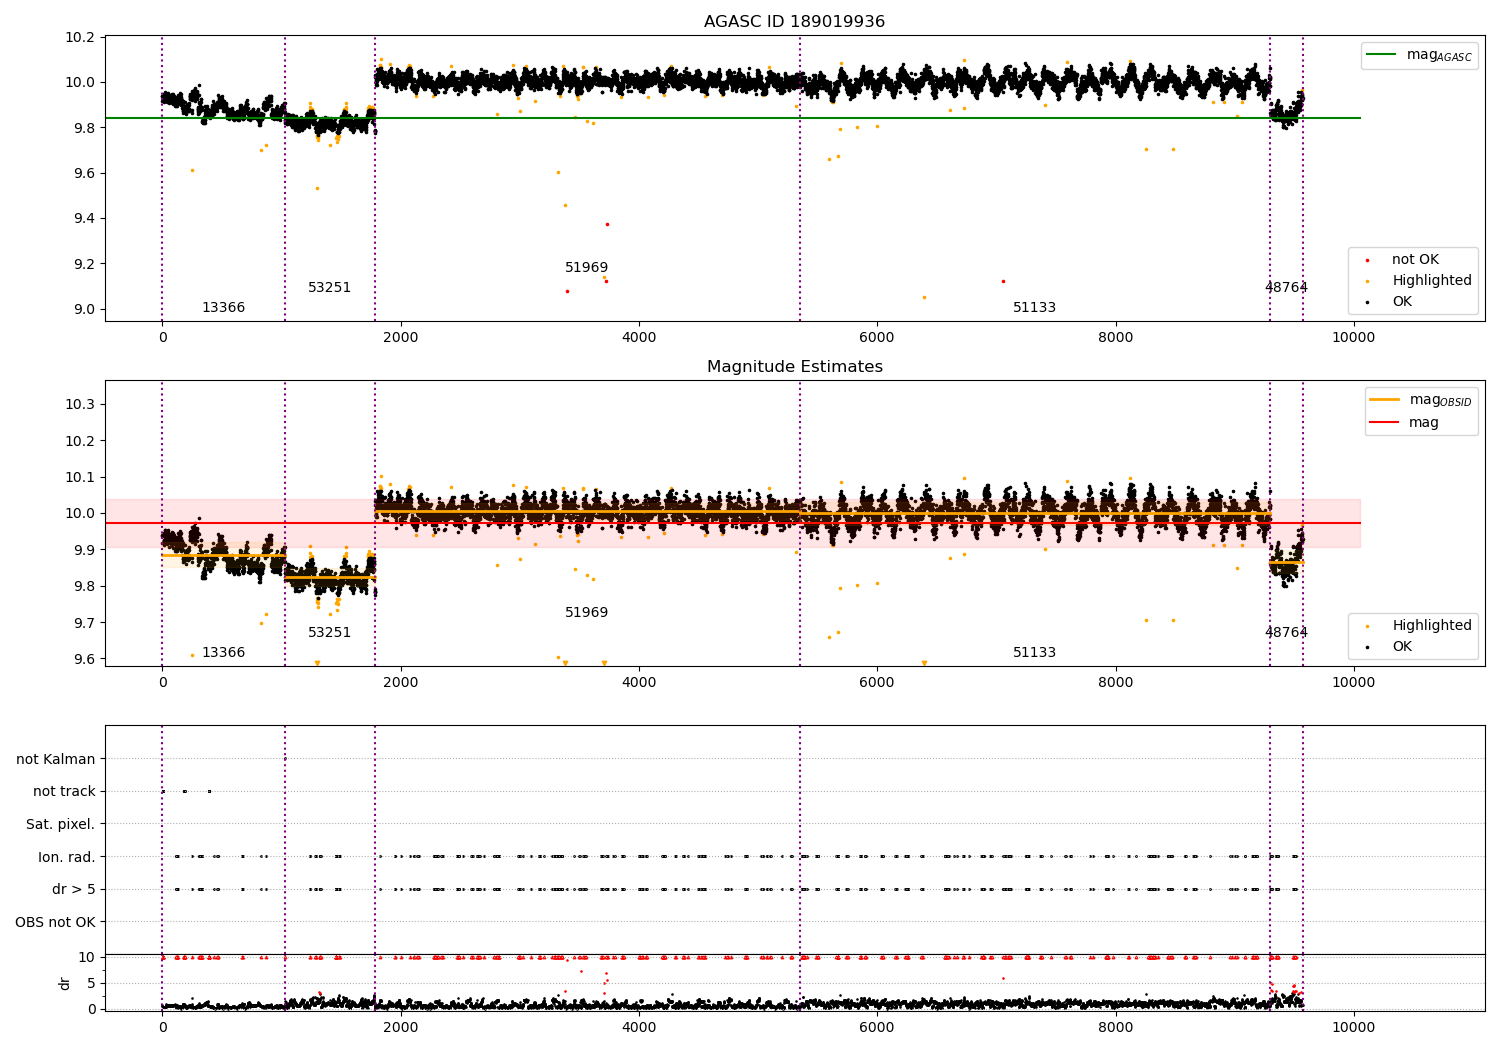Click obsid label 51969 in top plot
1500x1050 pixels.
[586, 268]
